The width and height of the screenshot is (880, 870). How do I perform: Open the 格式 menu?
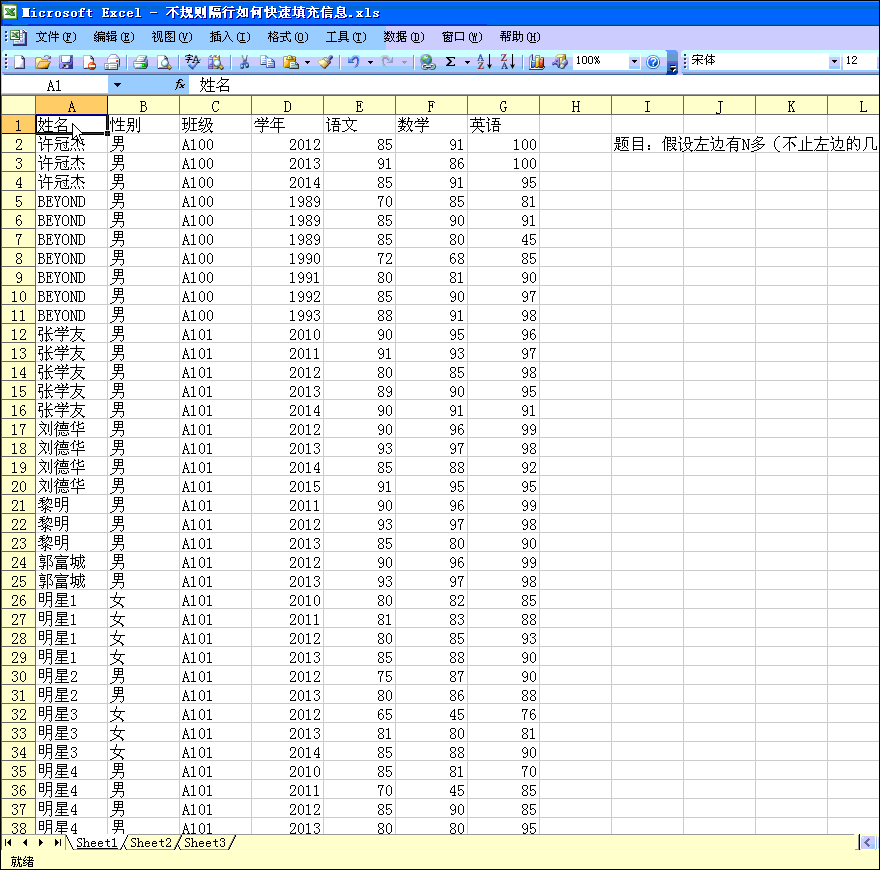pos(287,37)
